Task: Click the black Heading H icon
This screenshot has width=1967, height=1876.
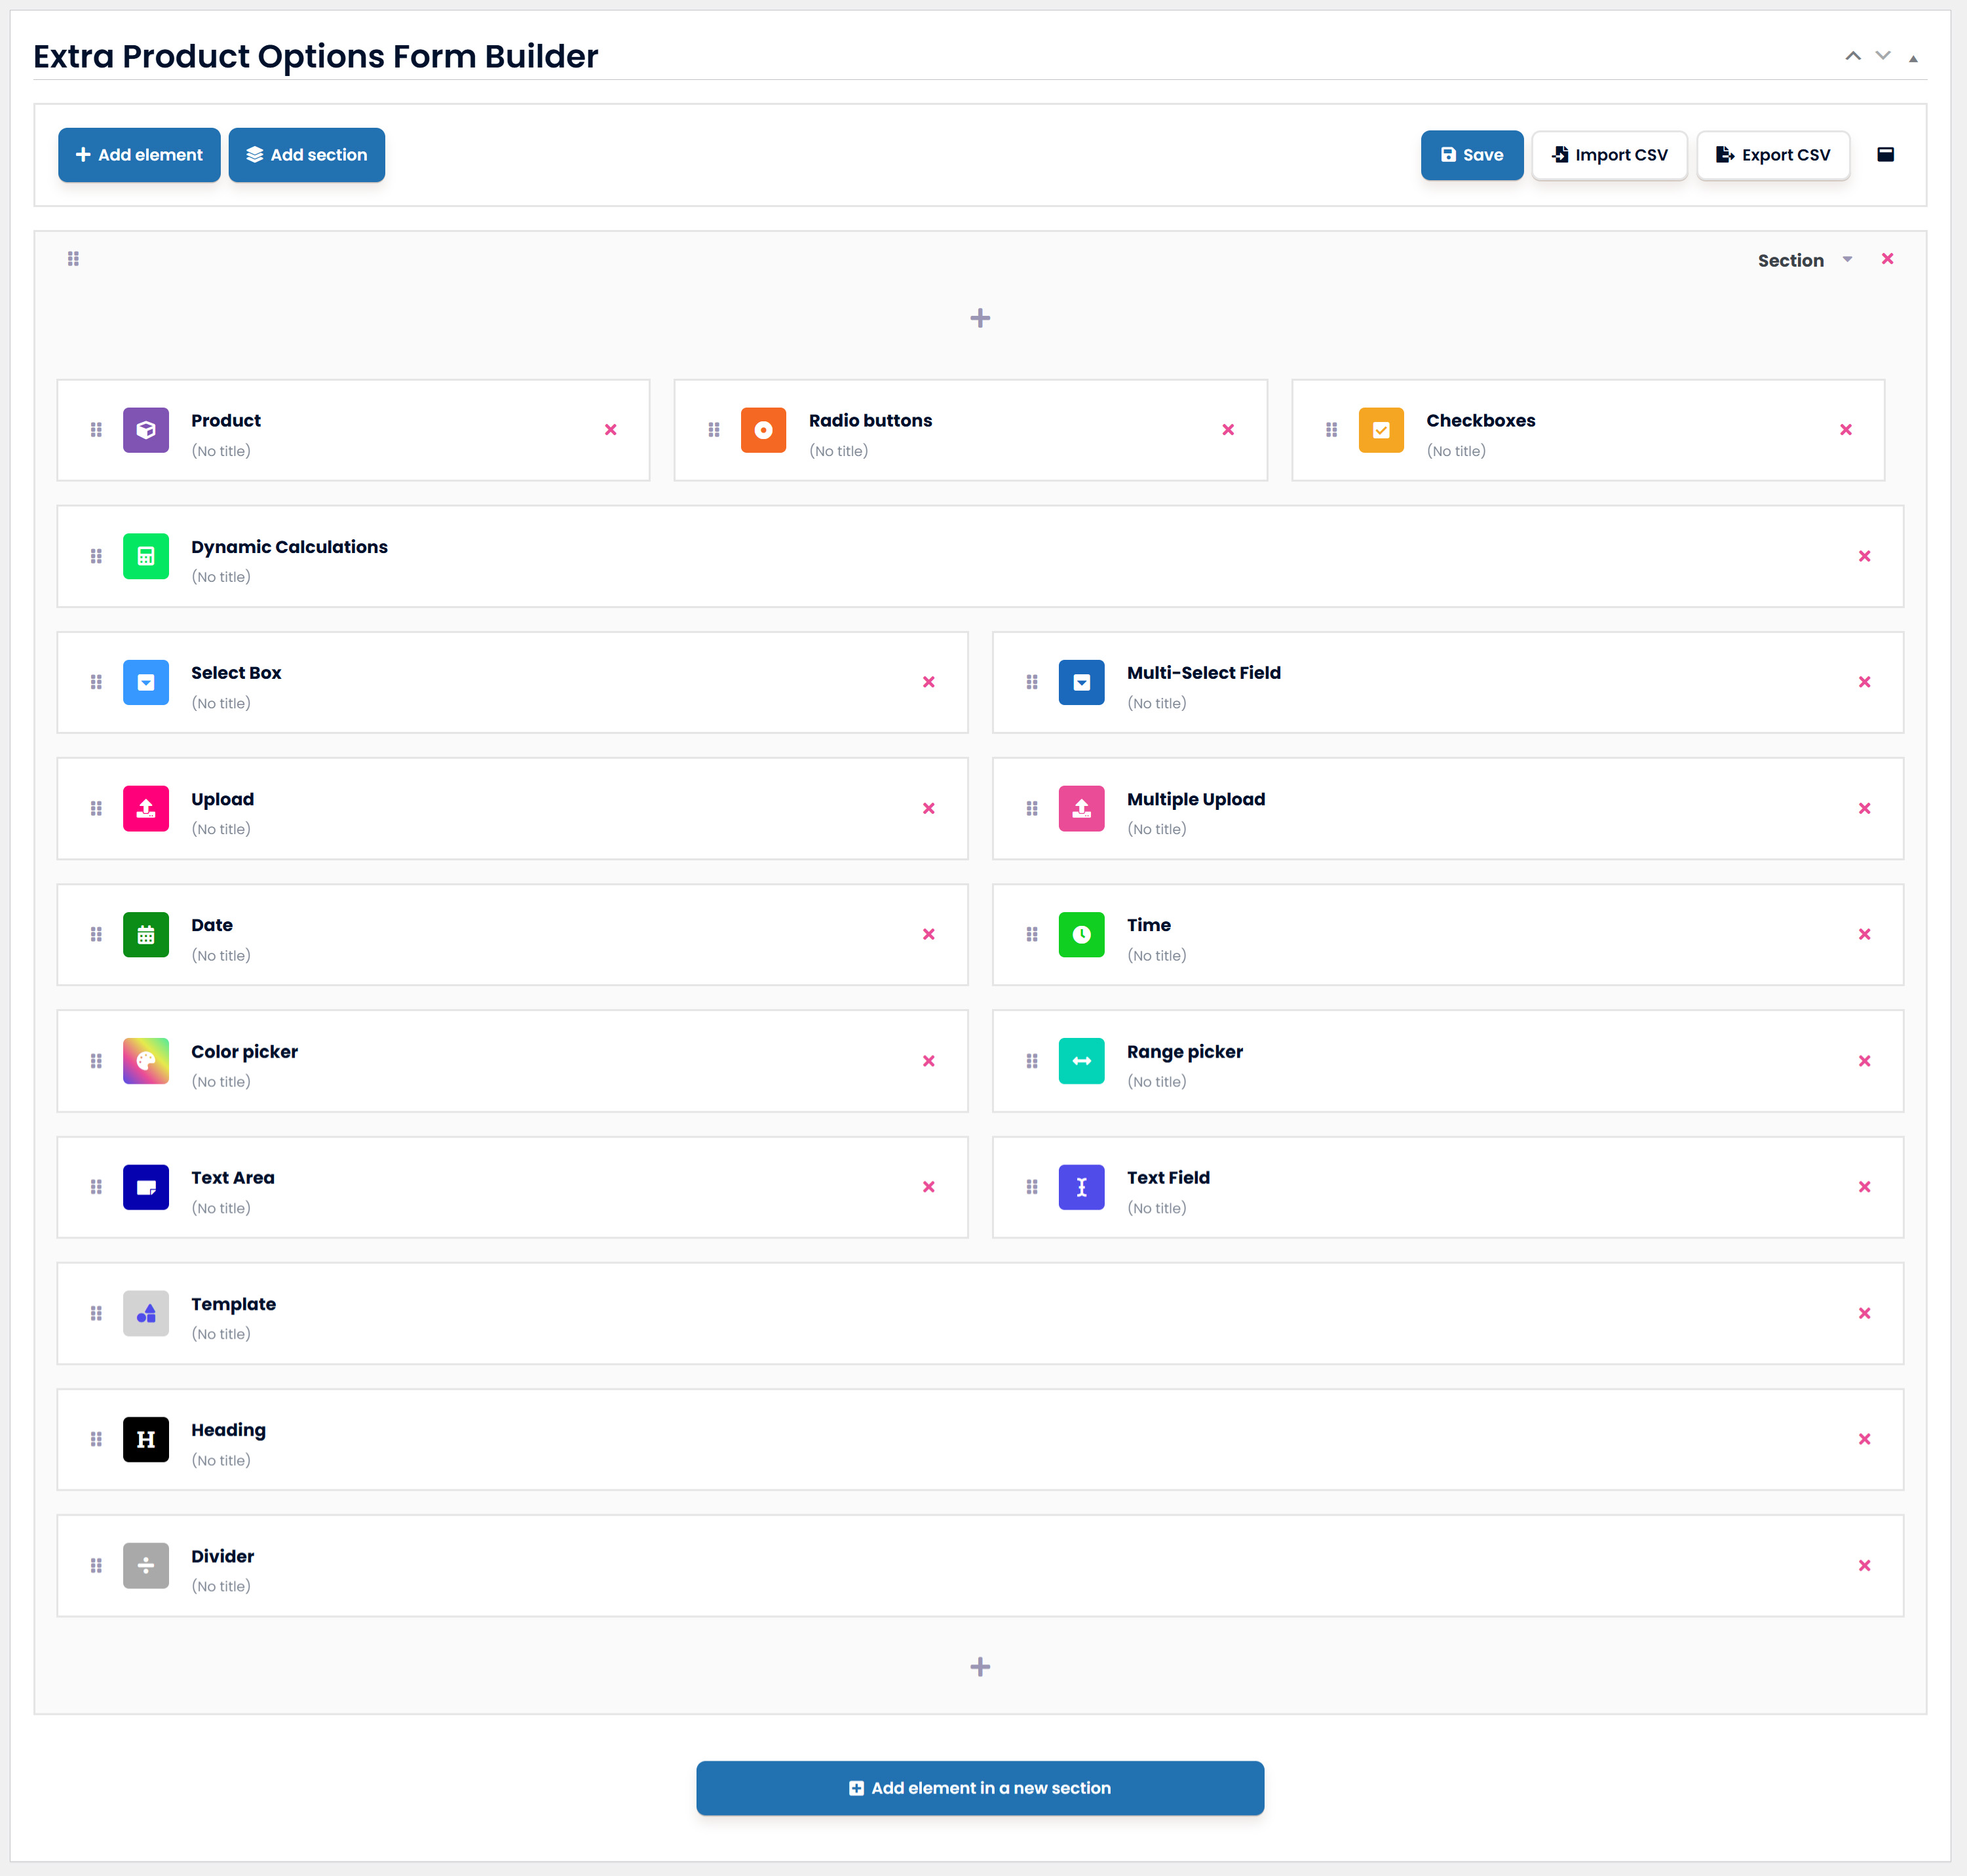Action: tap(146, 1439)
